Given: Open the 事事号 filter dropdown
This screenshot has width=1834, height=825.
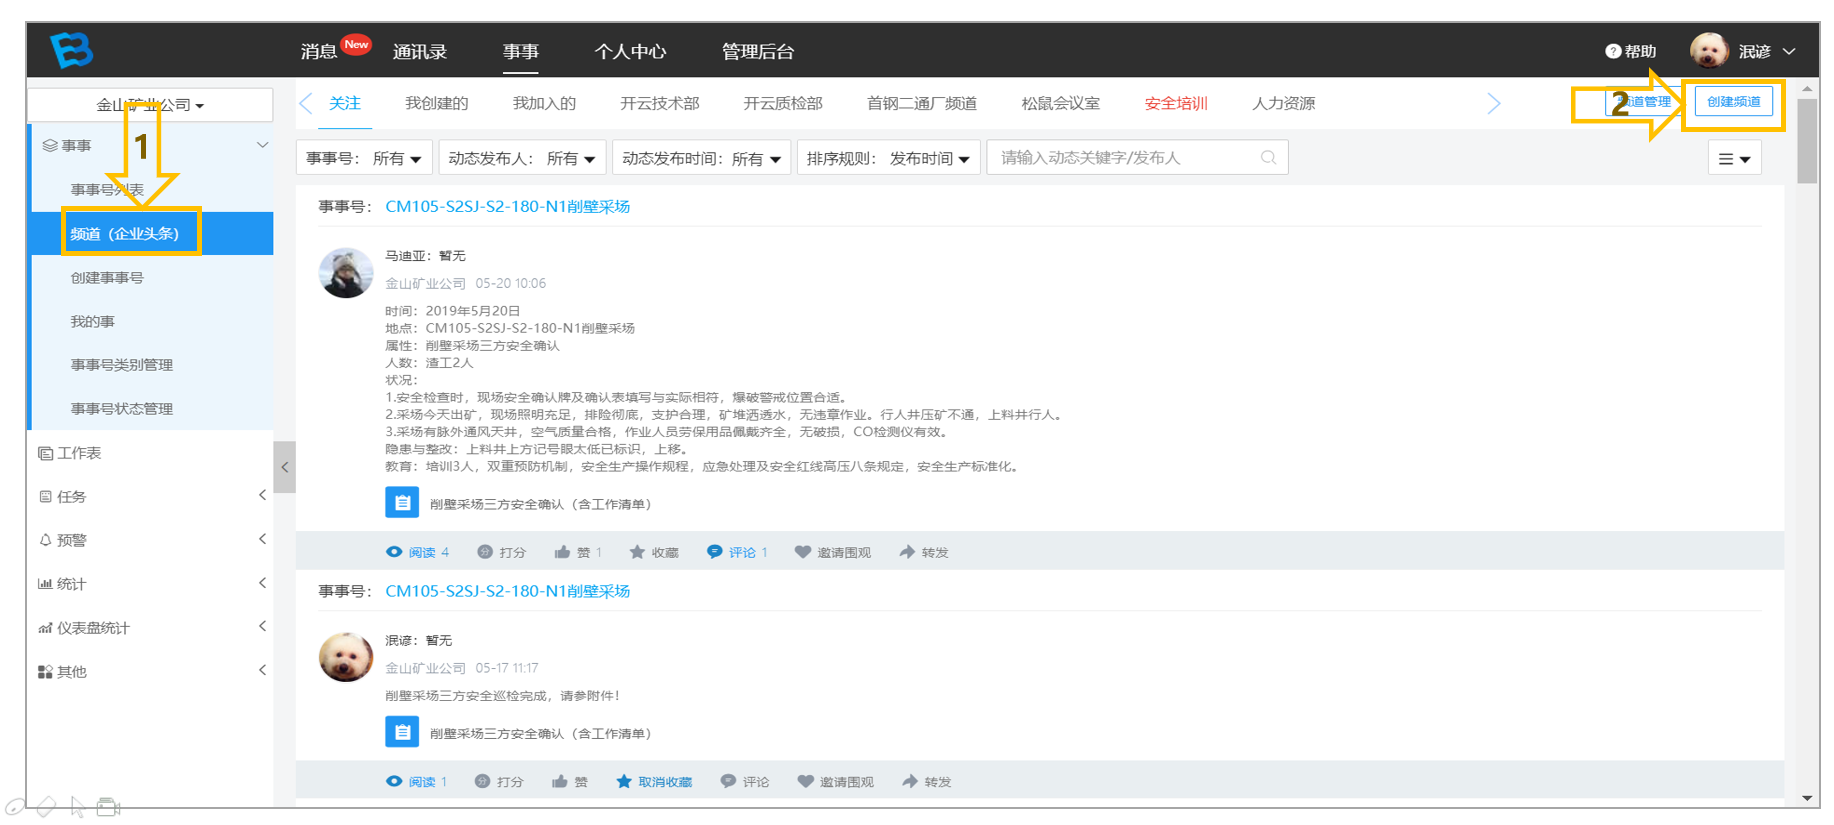Looking at the screenshot, I should coord(364,158).
